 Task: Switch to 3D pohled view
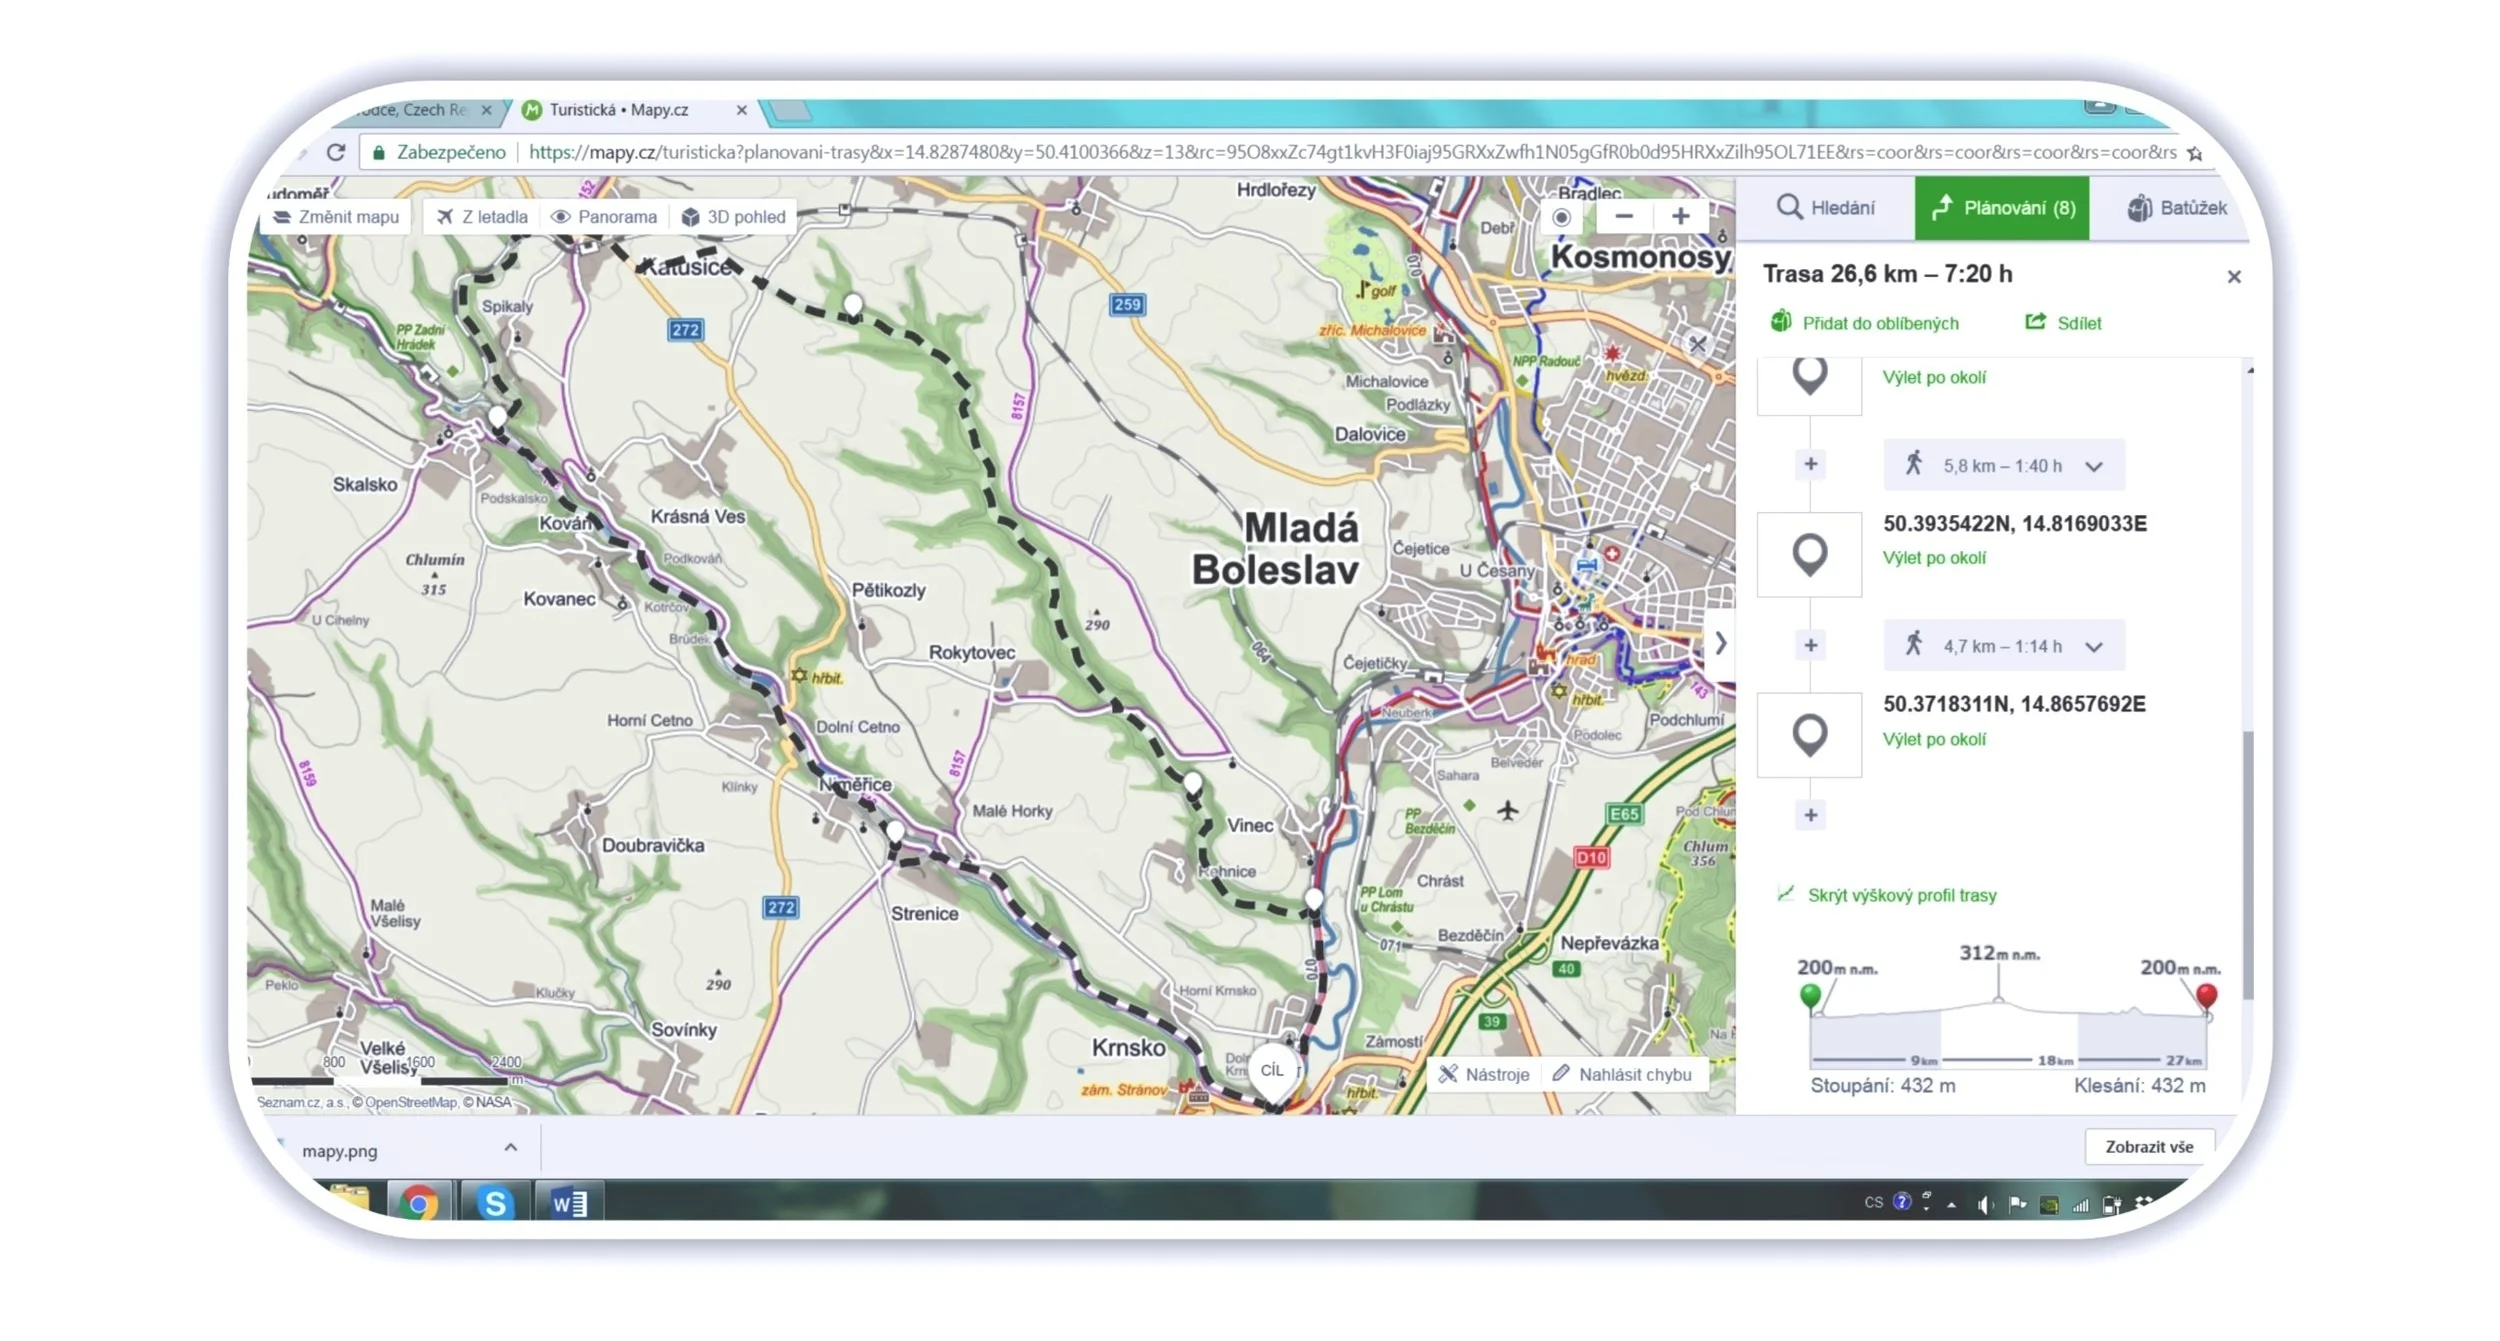coord(734,217)
